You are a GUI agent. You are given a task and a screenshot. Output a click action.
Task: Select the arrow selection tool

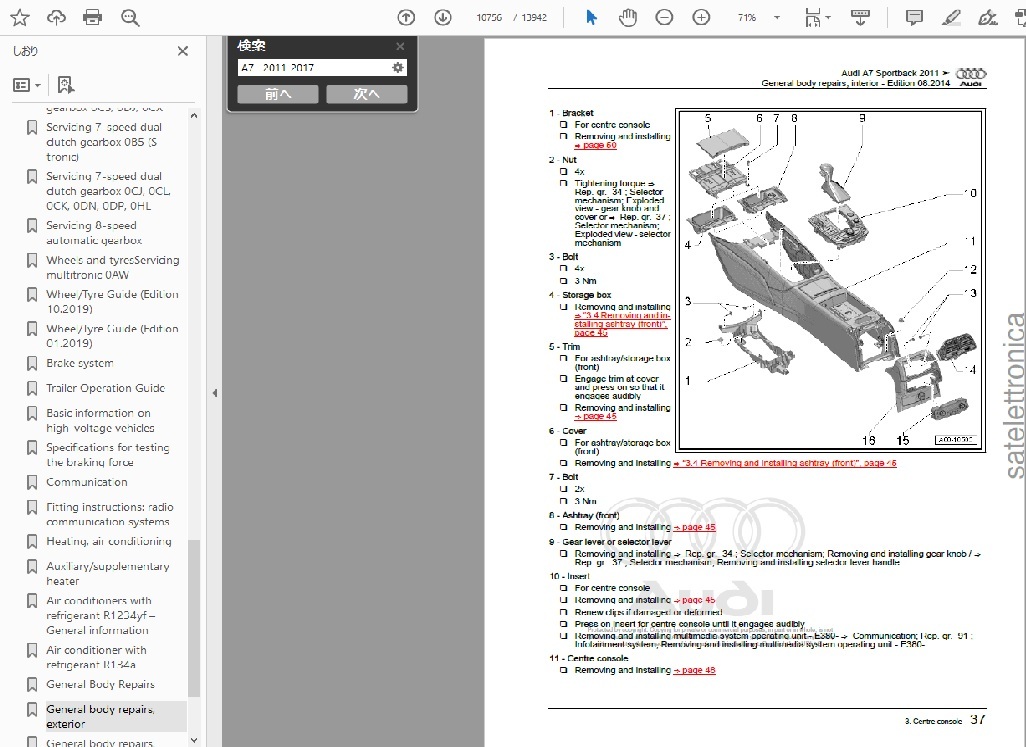point(591,18)
